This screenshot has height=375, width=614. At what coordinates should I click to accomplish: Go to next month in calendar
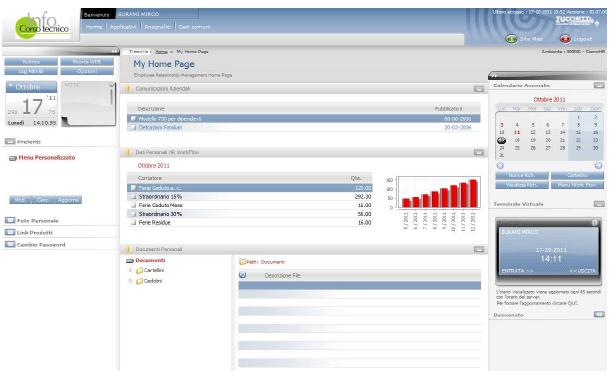tap(598, 166)
